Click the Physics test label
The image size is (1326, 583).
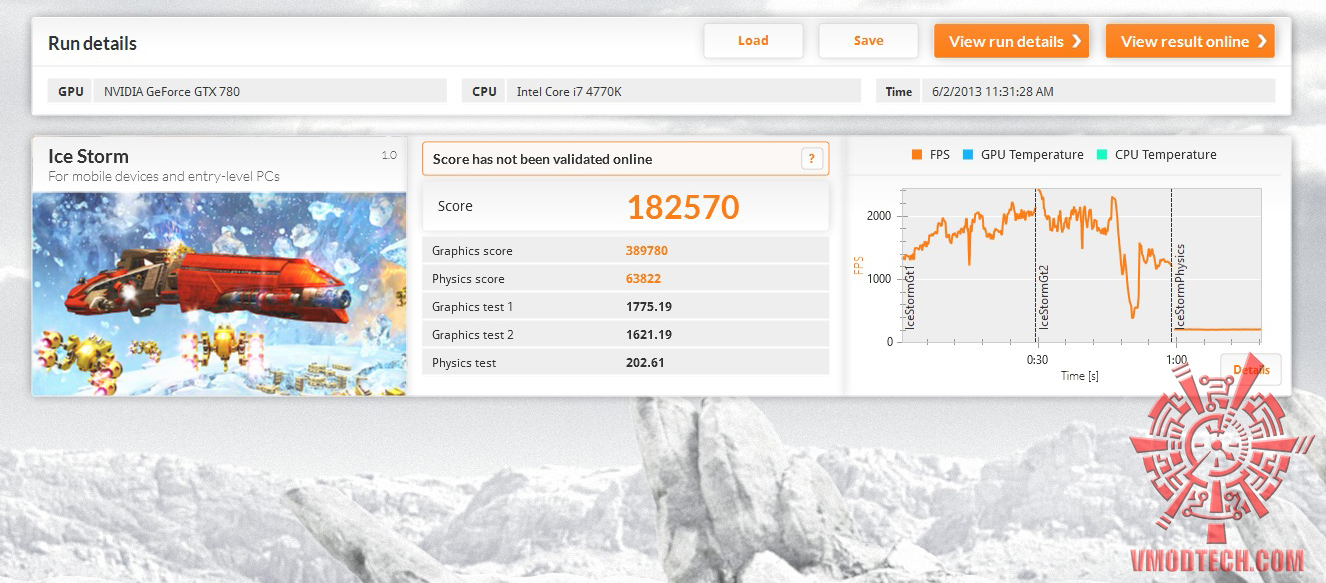(x=464, y=363)
